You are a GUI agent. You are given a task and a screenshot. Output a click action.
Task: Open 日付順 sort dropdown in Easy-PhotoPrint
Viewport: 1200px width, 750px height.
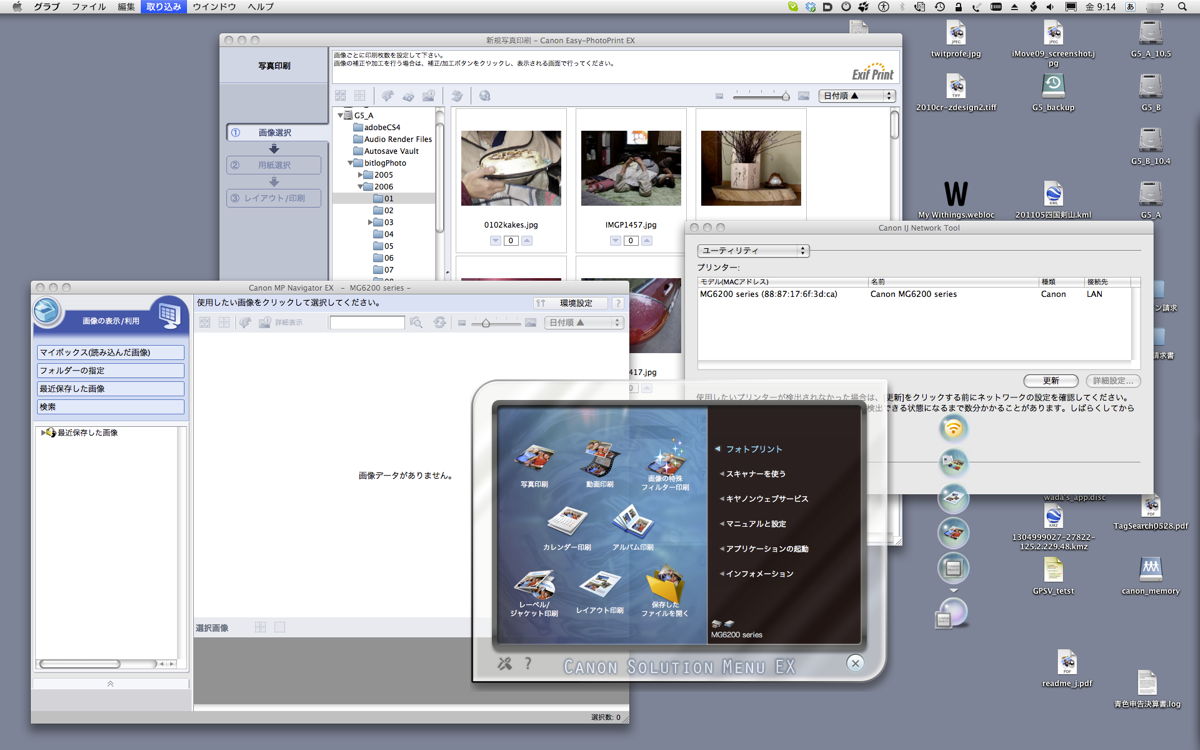tap(857, 96)
